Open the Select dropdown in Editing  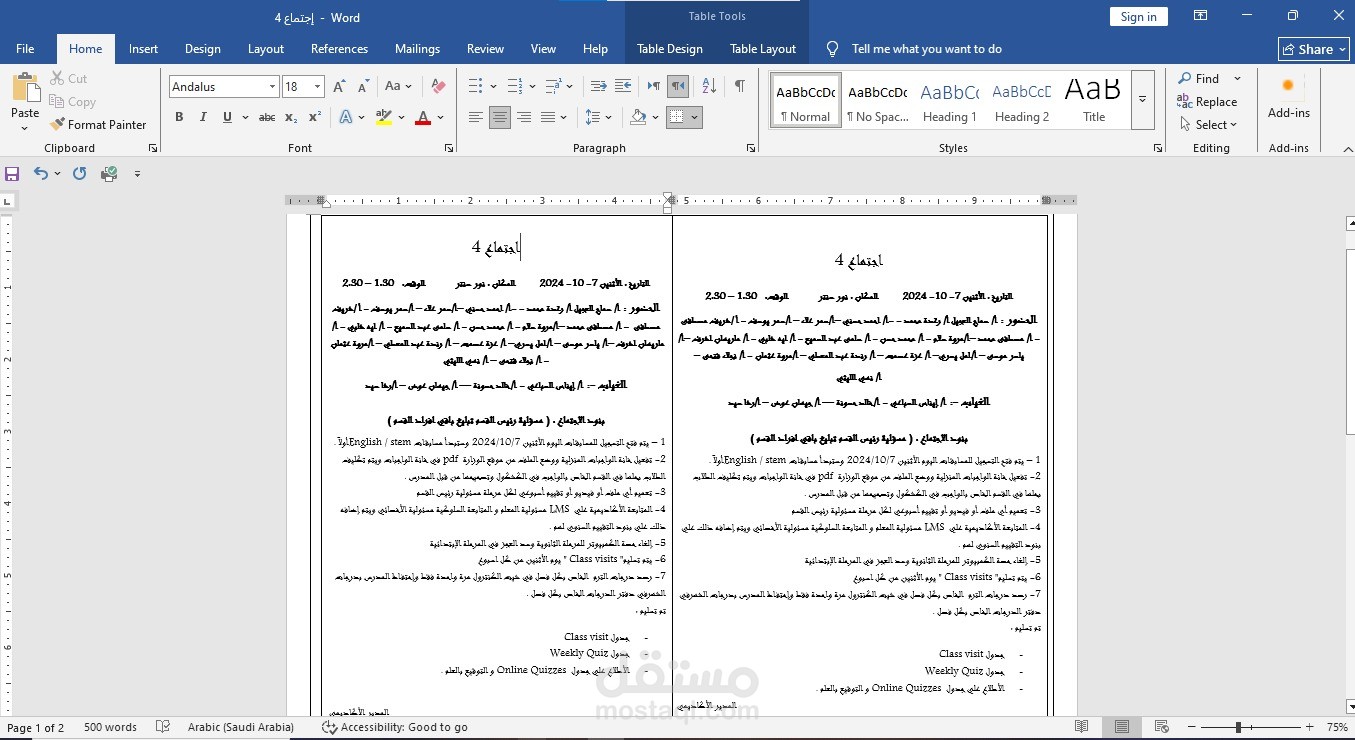(1208, 124)
